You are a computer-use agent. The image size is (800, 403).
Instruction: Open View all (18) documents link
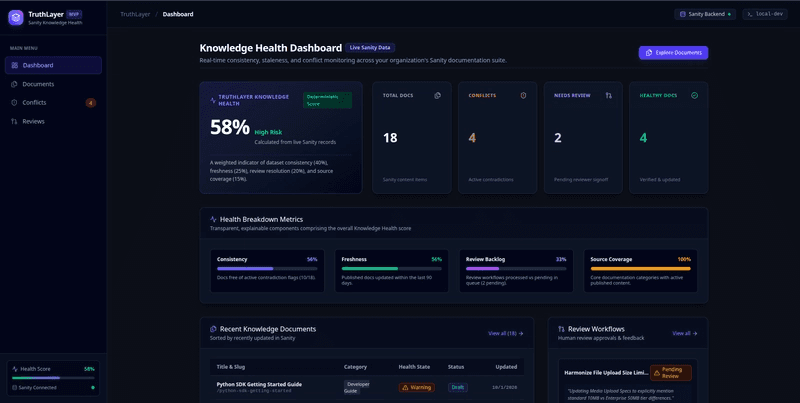pyautogui.click(x=506, y=333)
